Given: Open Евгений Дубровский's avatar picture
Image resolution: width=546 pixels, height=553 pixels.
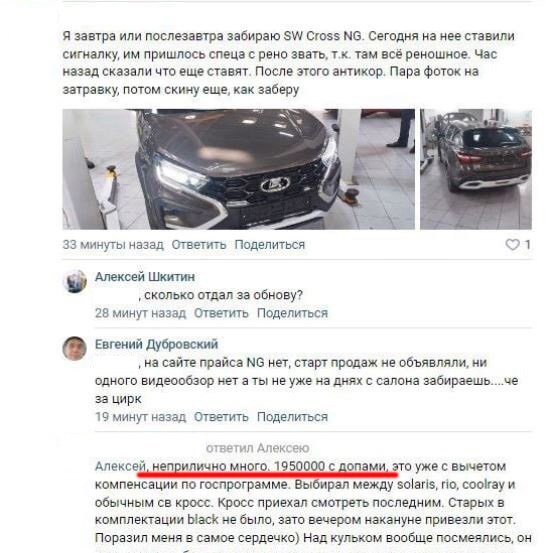Looking at the screenshot, I should [75, 348].
